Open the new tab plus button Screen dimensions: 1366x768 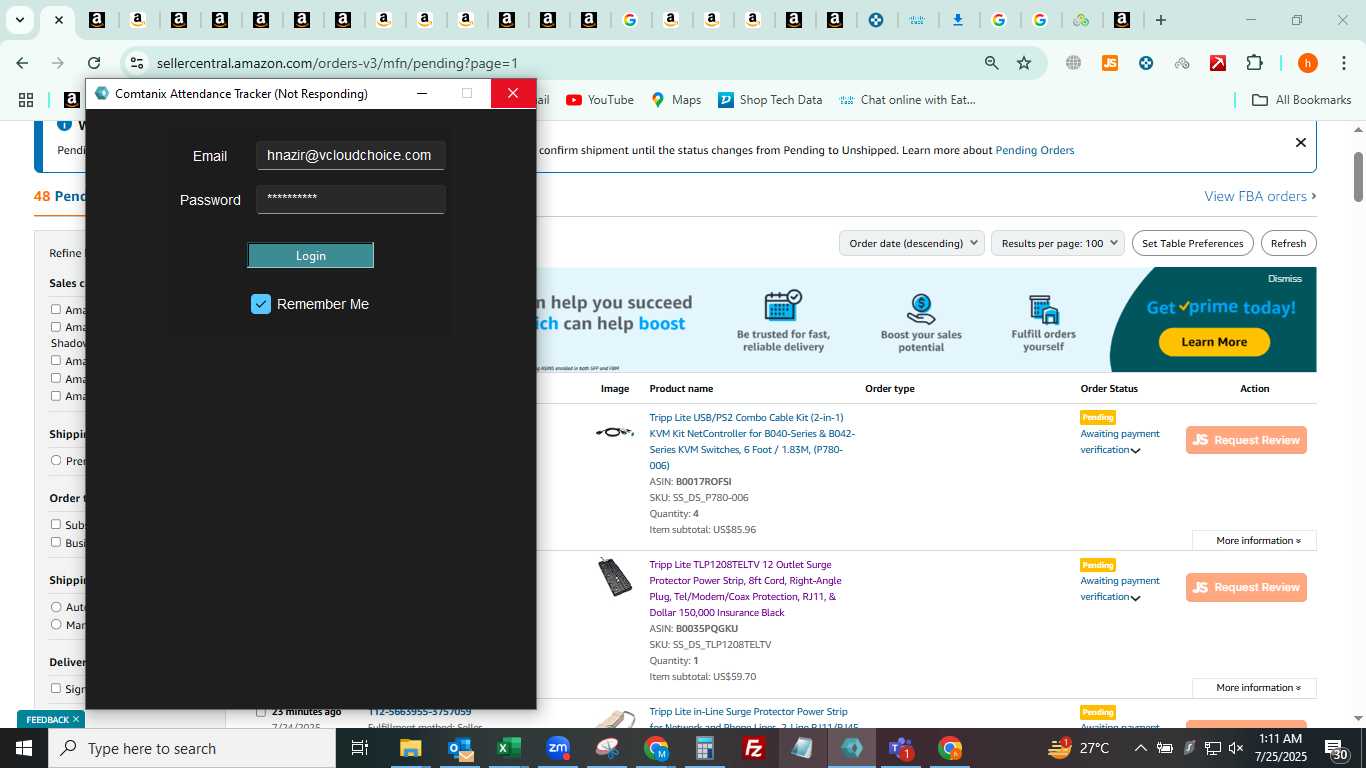pyautogui.click(x=1160, y=20)
